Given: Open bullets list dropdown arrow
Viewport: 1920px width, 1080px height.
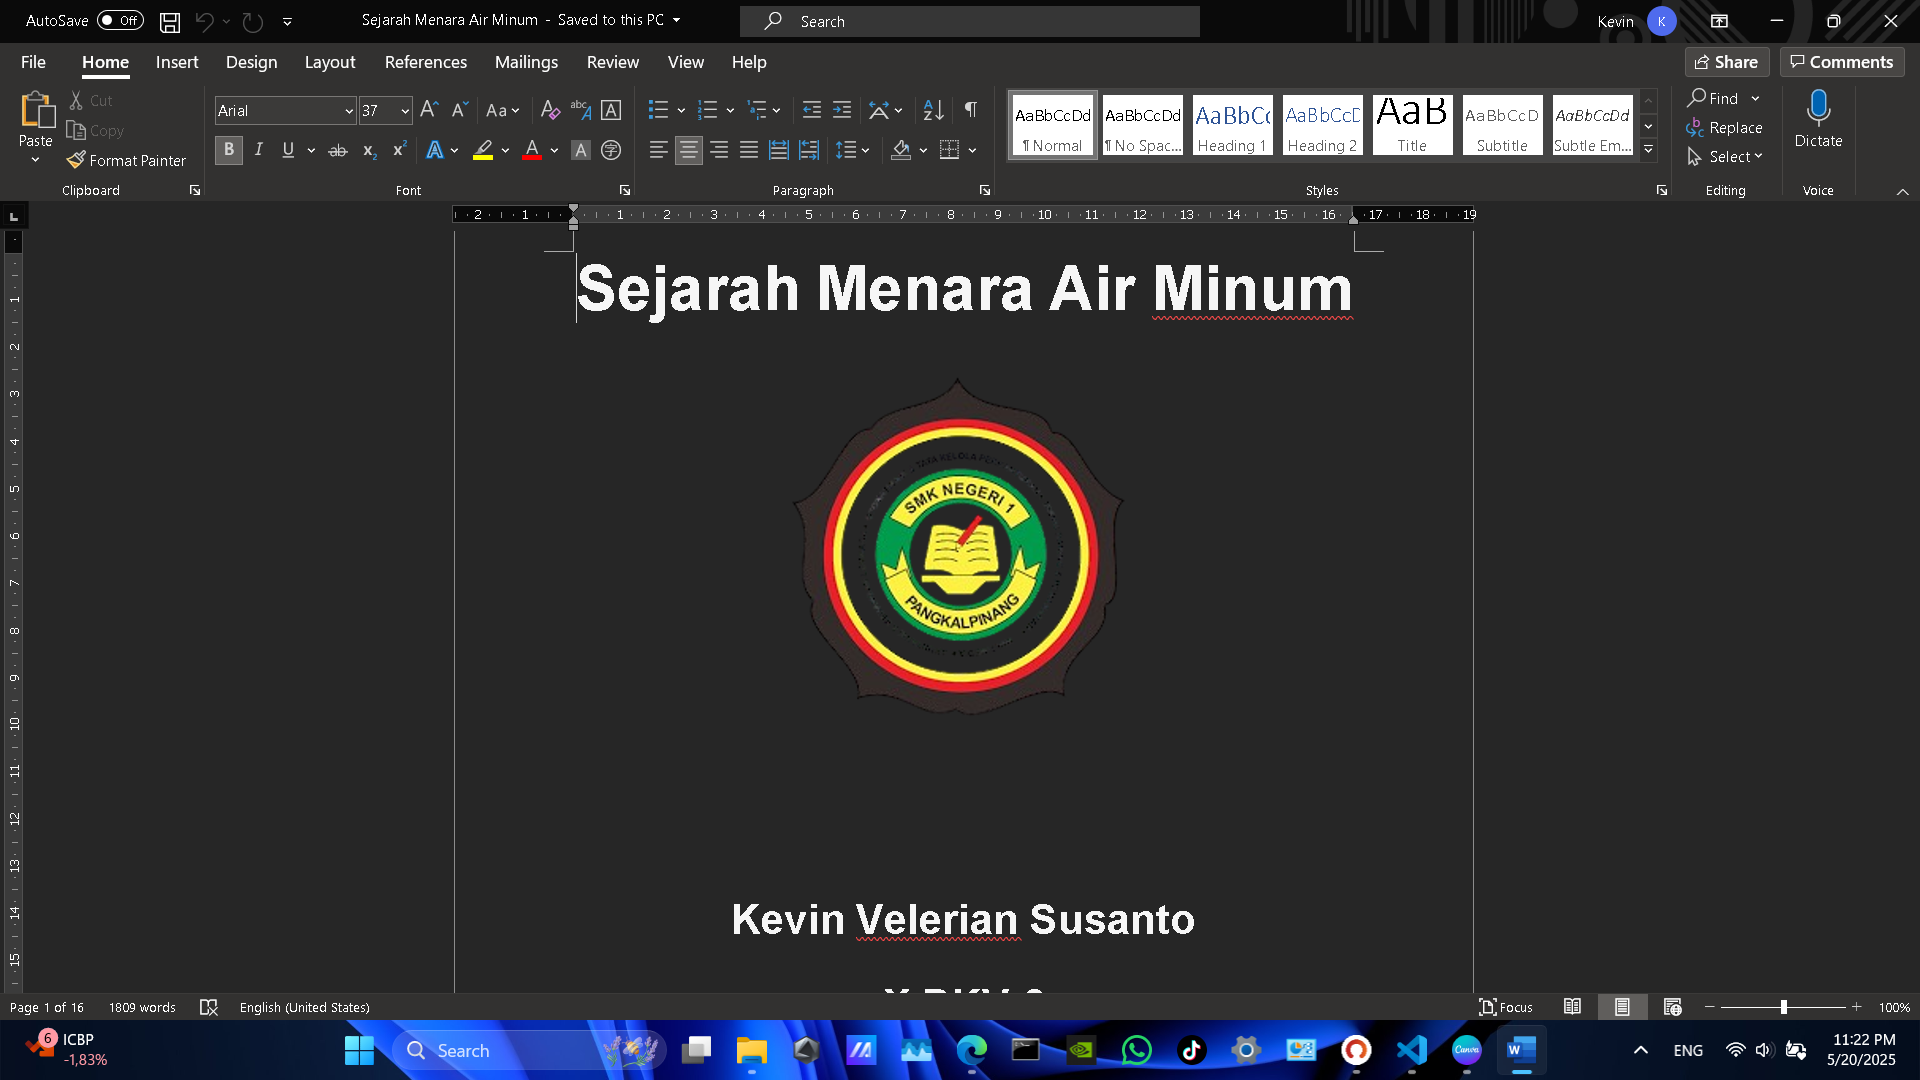Looking at the screenshot, I should click(x=681, y=110).
